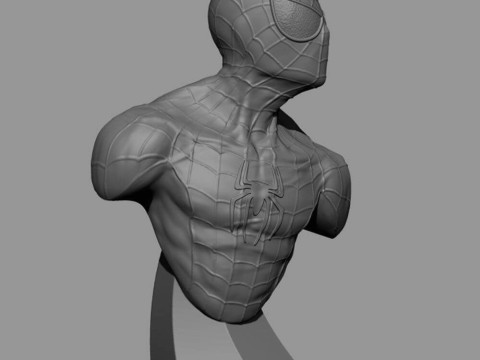
Task: Select the textured eye lens on the mask
Action: (x=297, y=19)
